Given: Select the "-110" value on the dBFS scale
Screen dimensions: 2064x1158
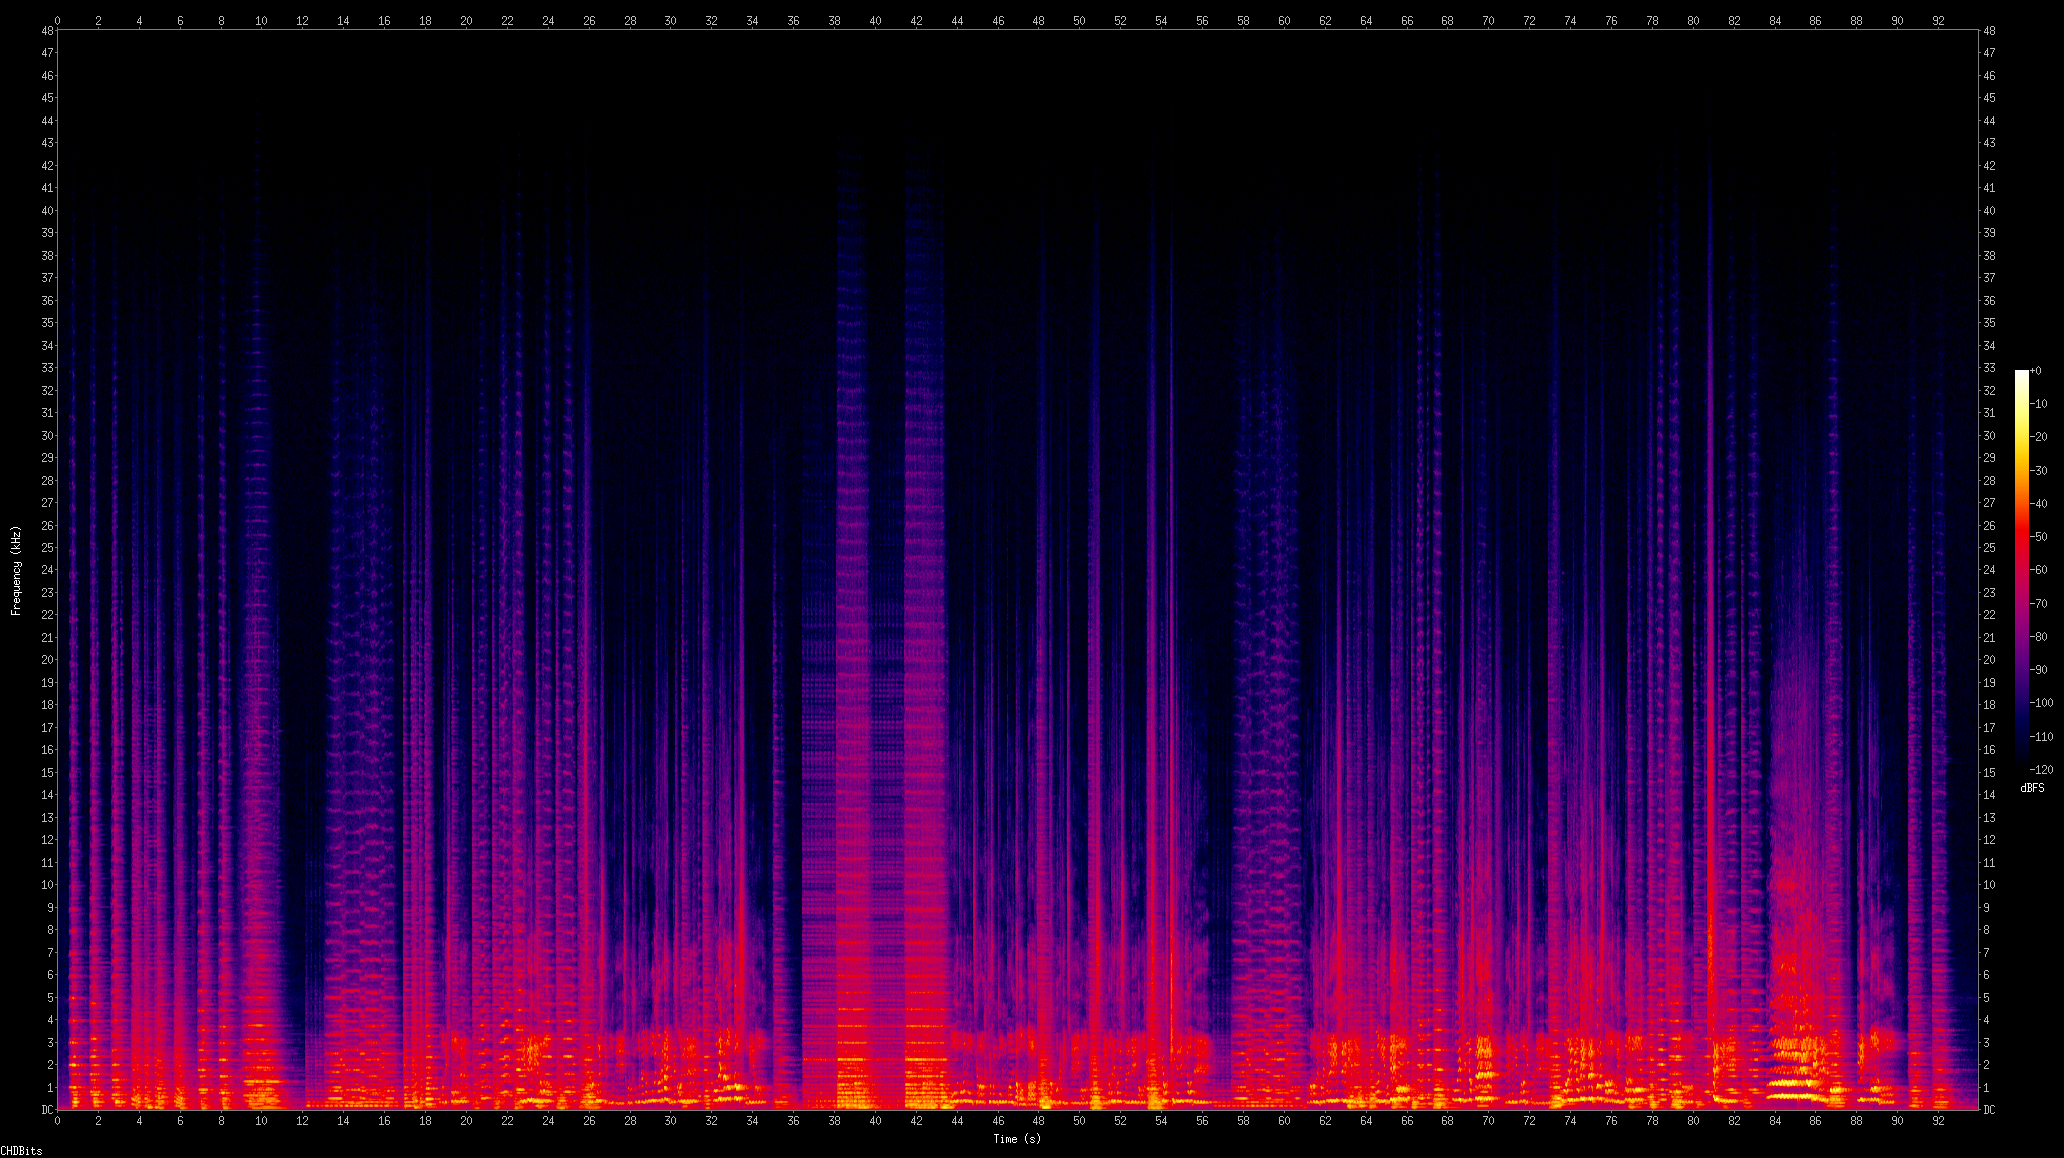Looking at the screenshot, I should click(x=2042, y=737).
